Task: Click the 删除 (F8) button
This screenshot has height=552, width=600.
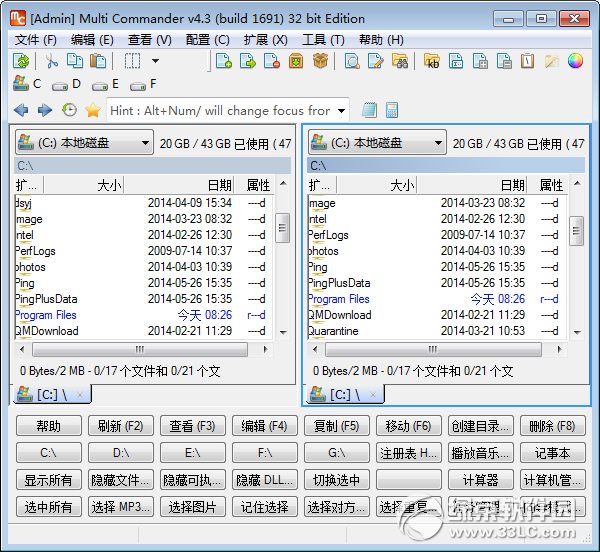Action: pyautogui.click(x=553, y=426)
